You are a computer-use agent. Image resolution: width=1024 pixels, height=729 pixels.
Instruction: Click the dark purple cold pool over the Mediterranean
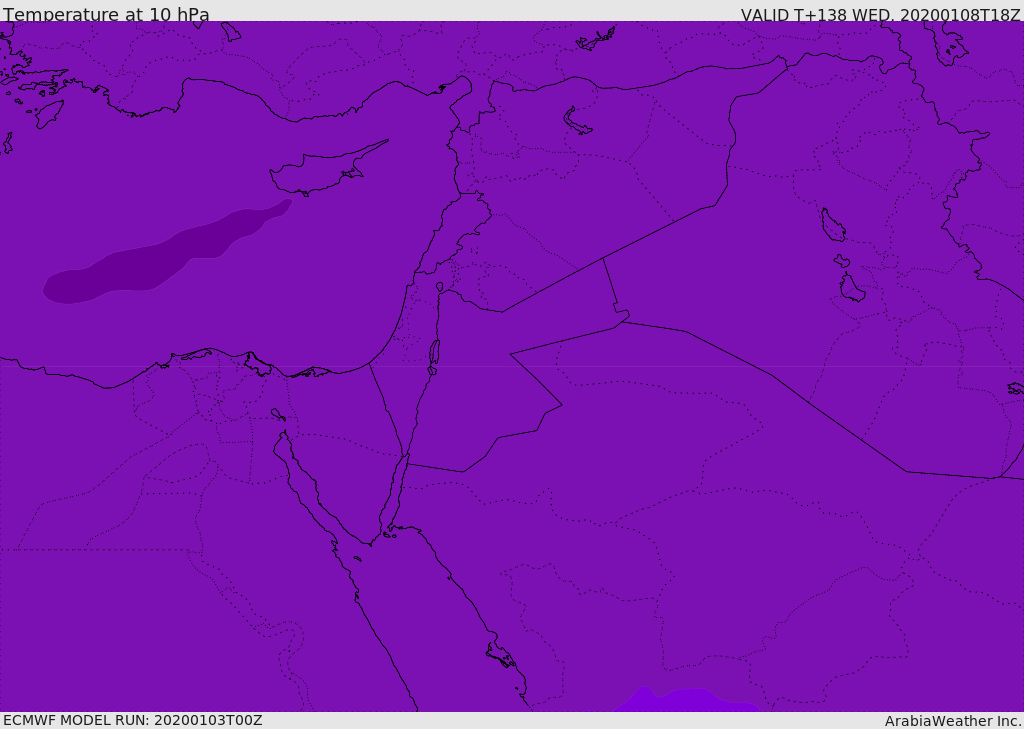167,251
